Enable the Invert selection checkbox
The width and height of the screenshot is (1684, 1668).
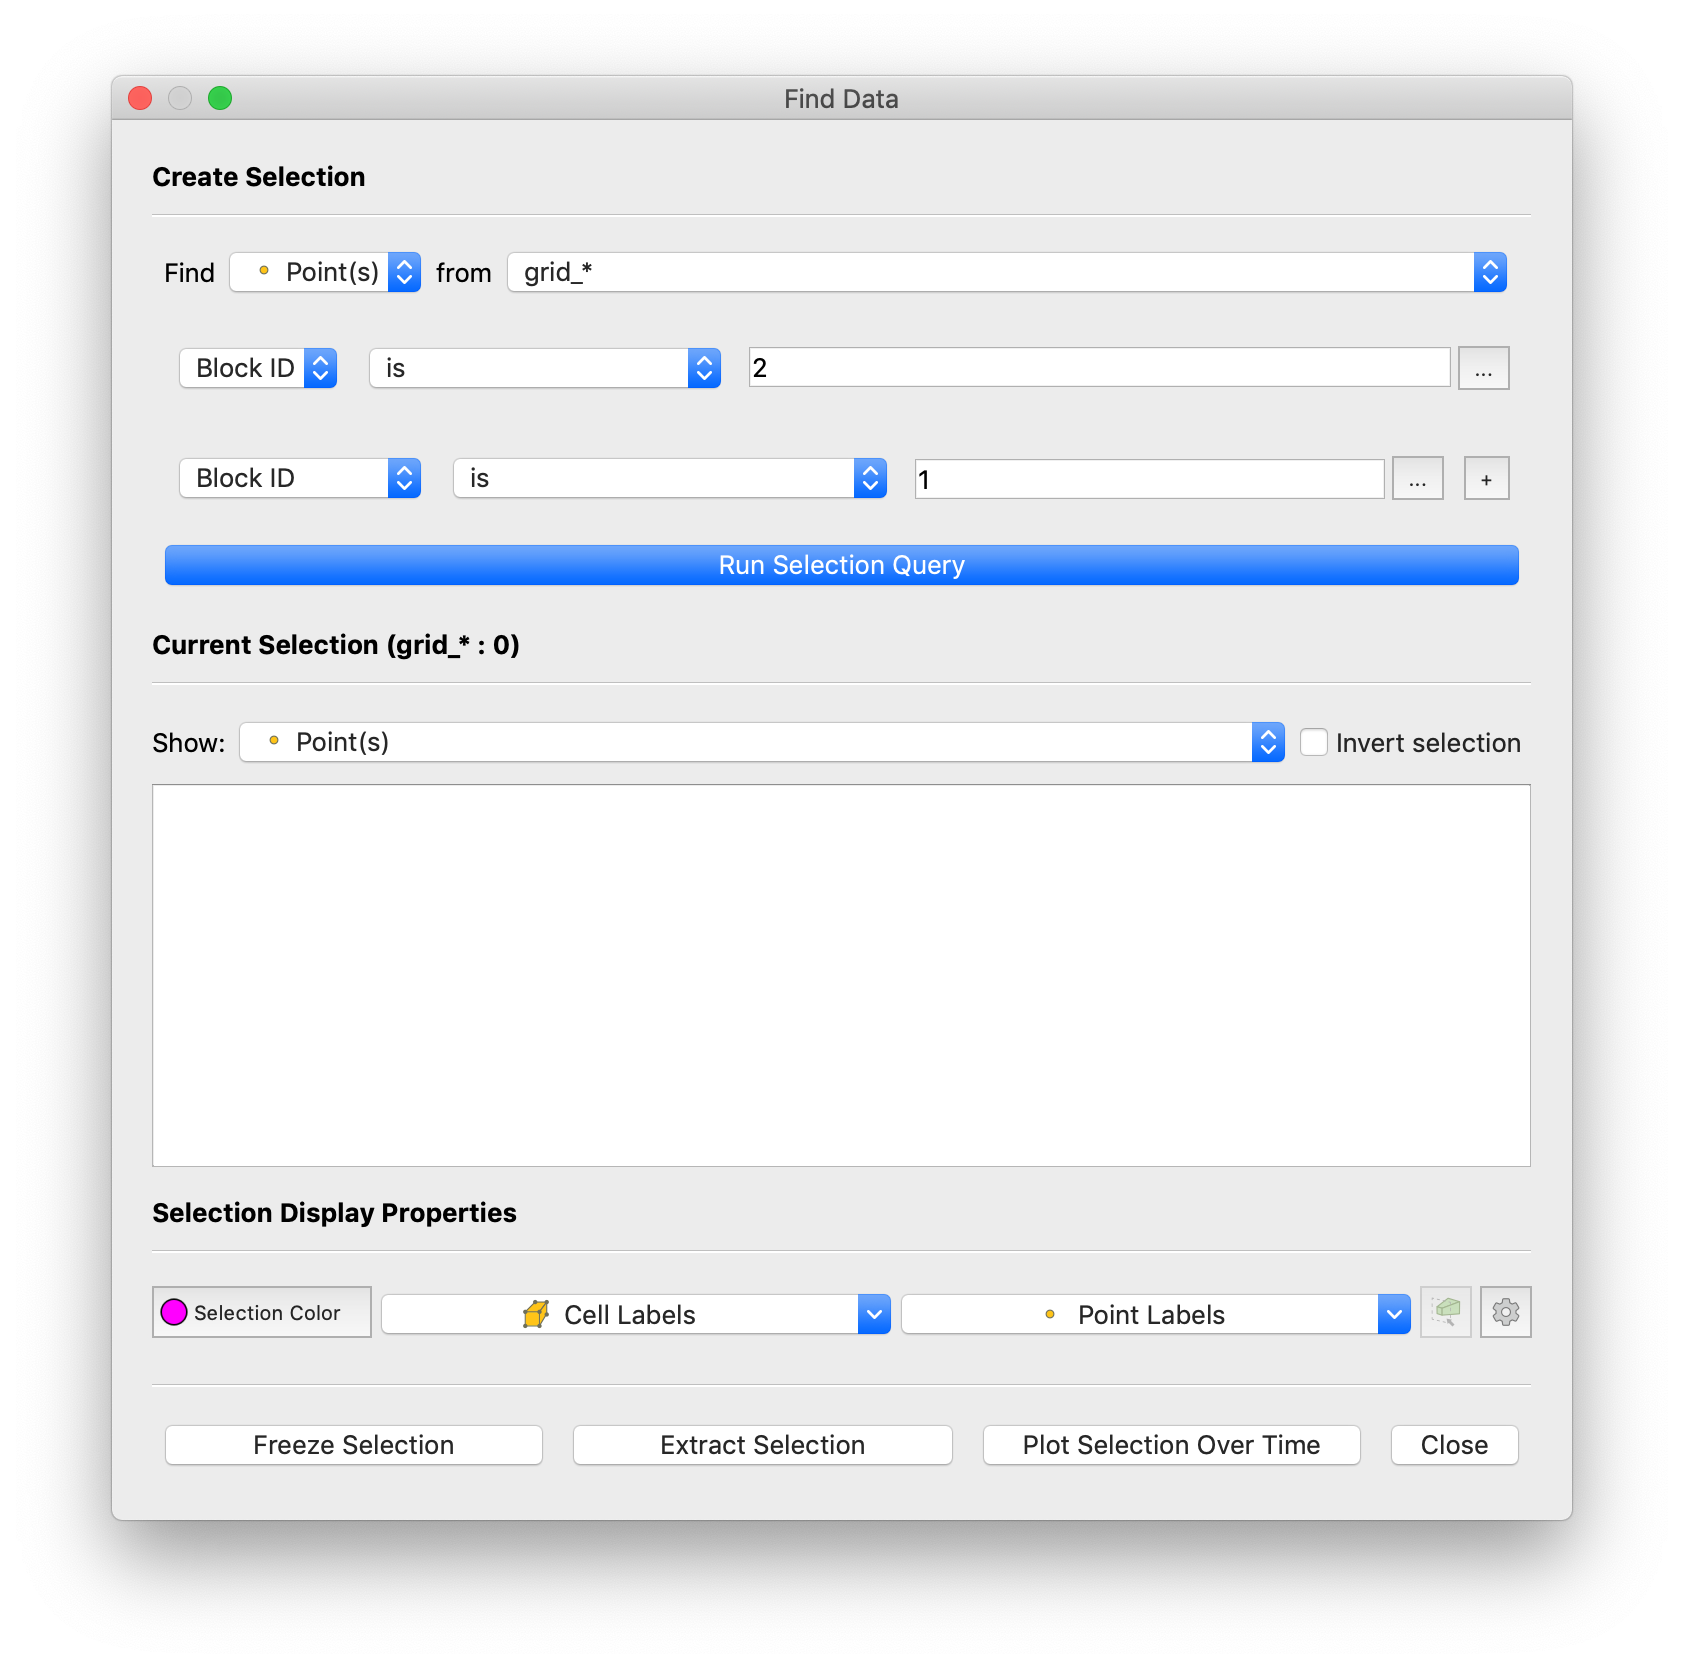[x=1314, y=743]
